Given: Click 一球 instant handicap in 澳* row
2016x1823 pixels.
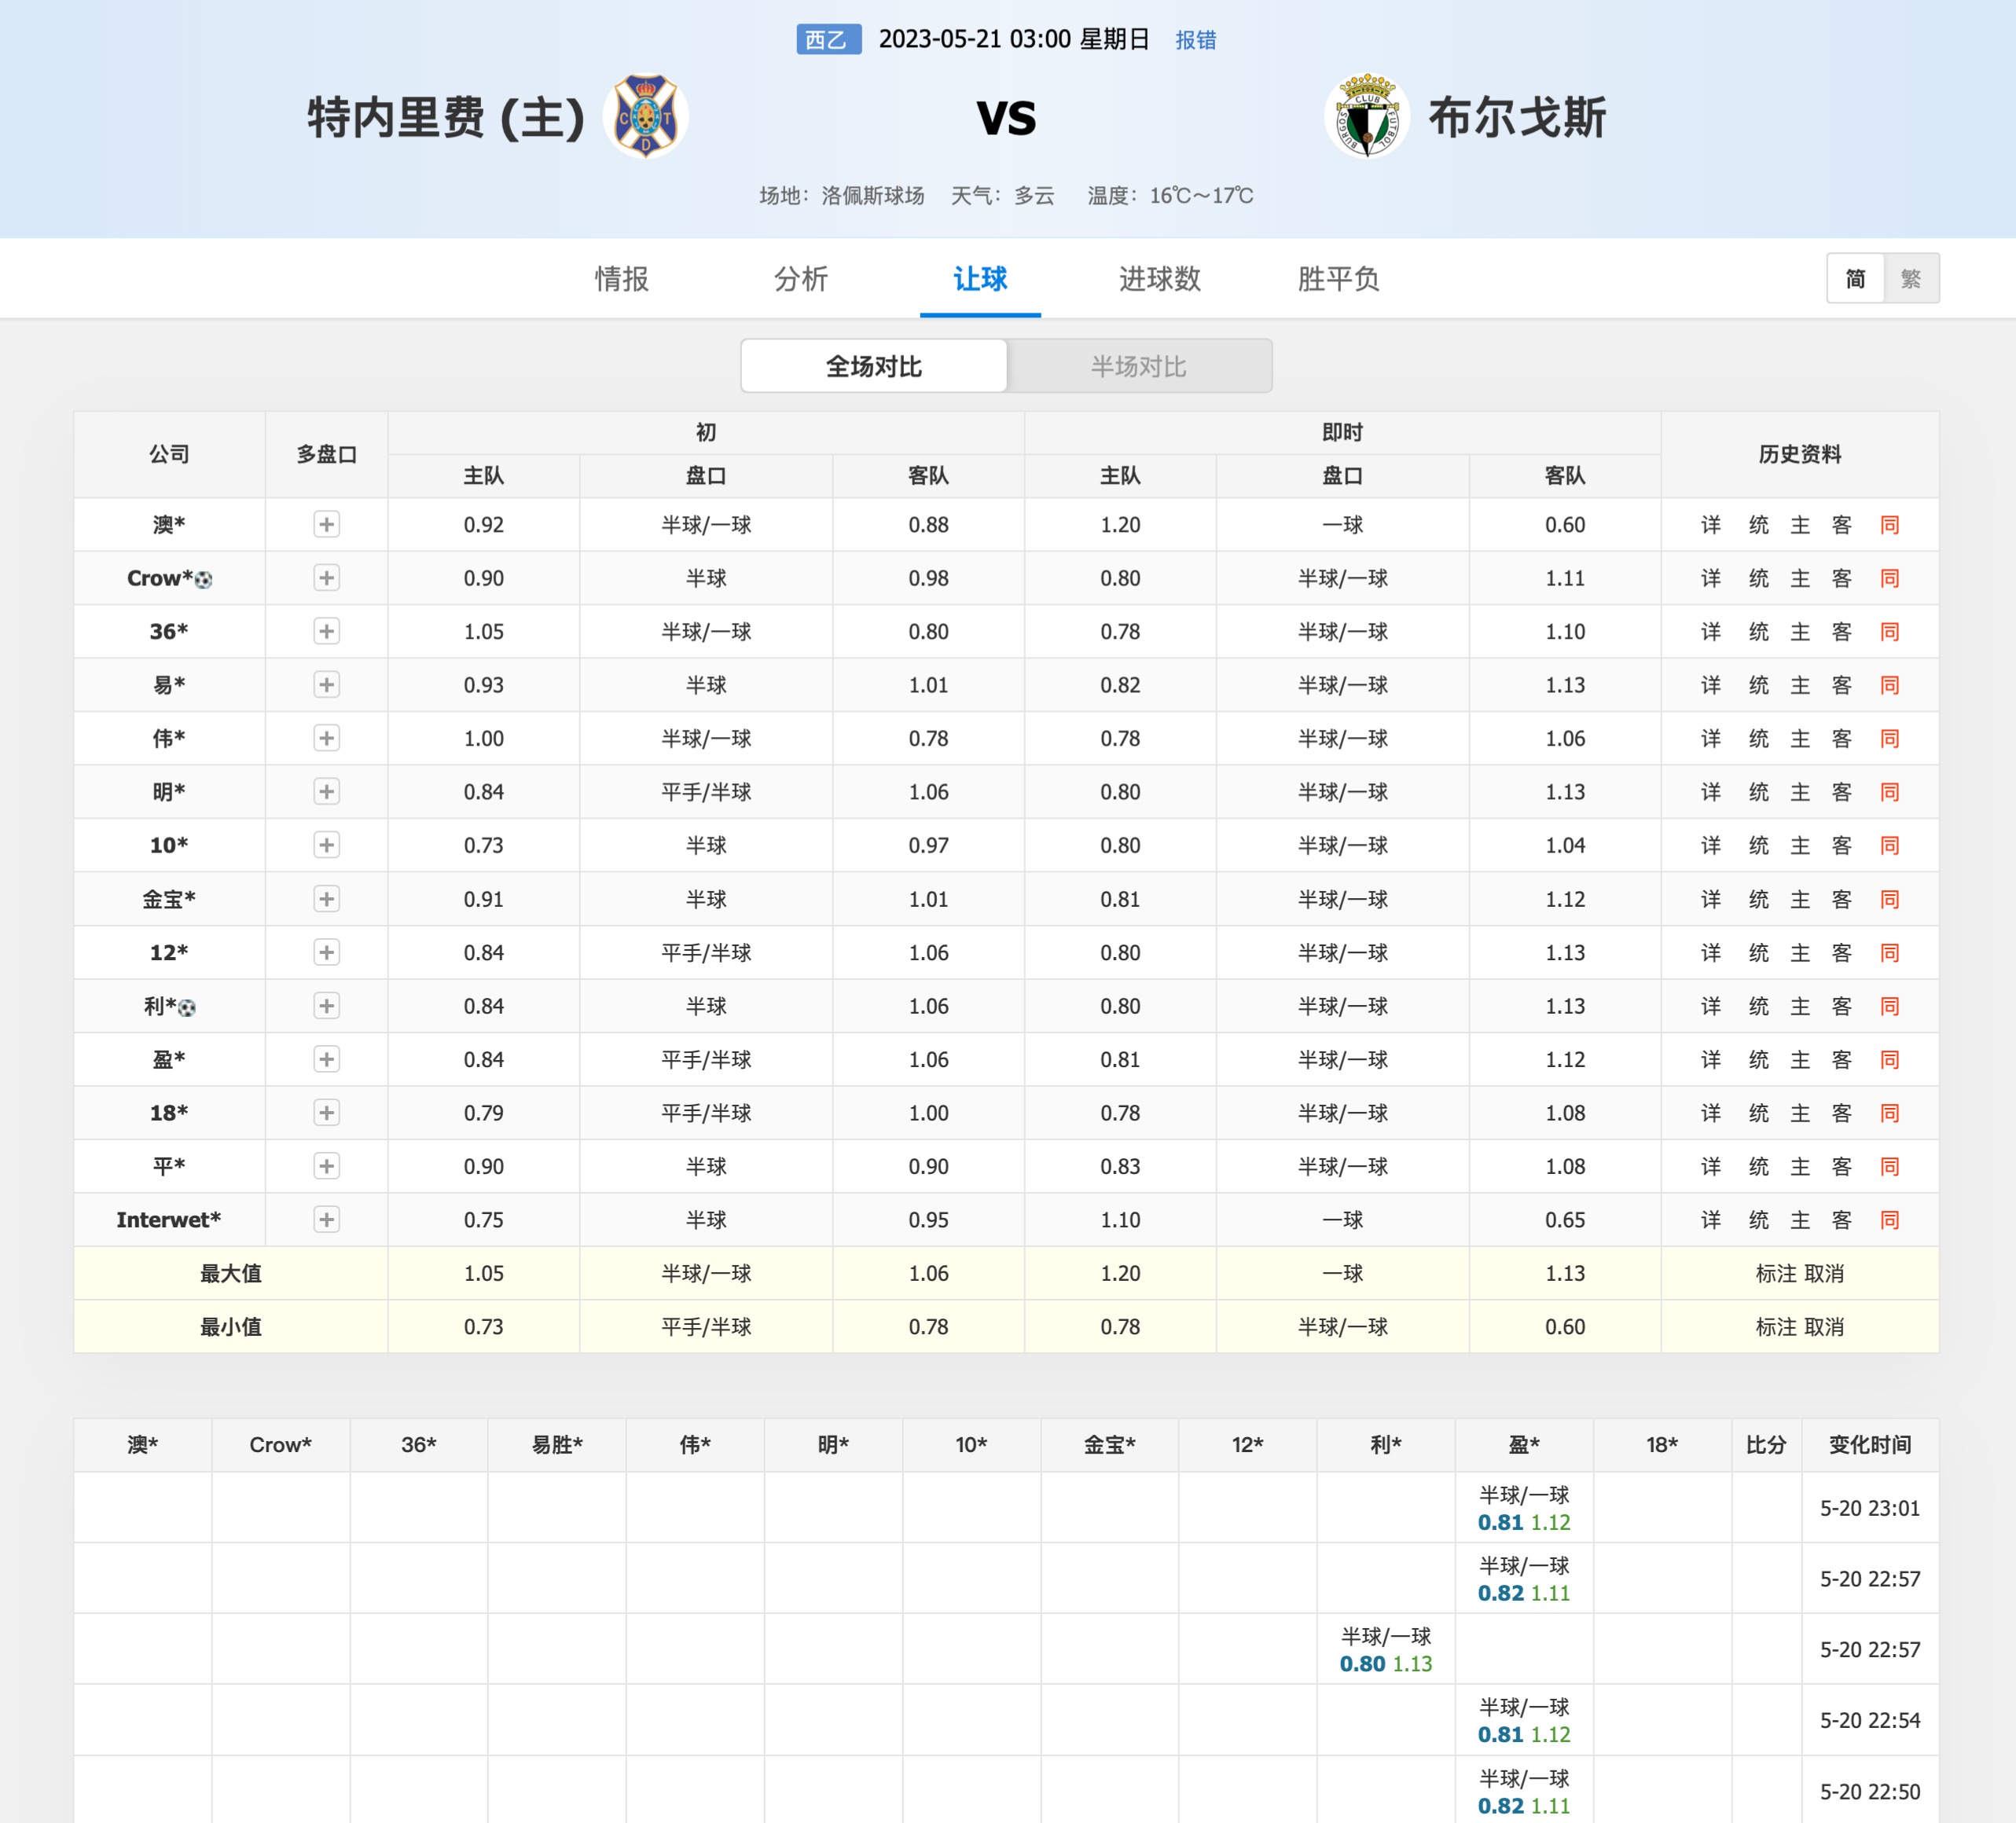Looking at the screenshot, I should 1343,524.
